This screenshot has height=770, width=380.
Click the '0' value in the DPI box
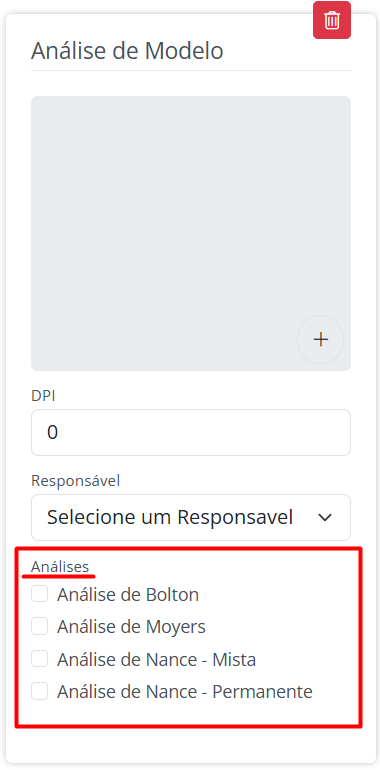click(53, 433)
